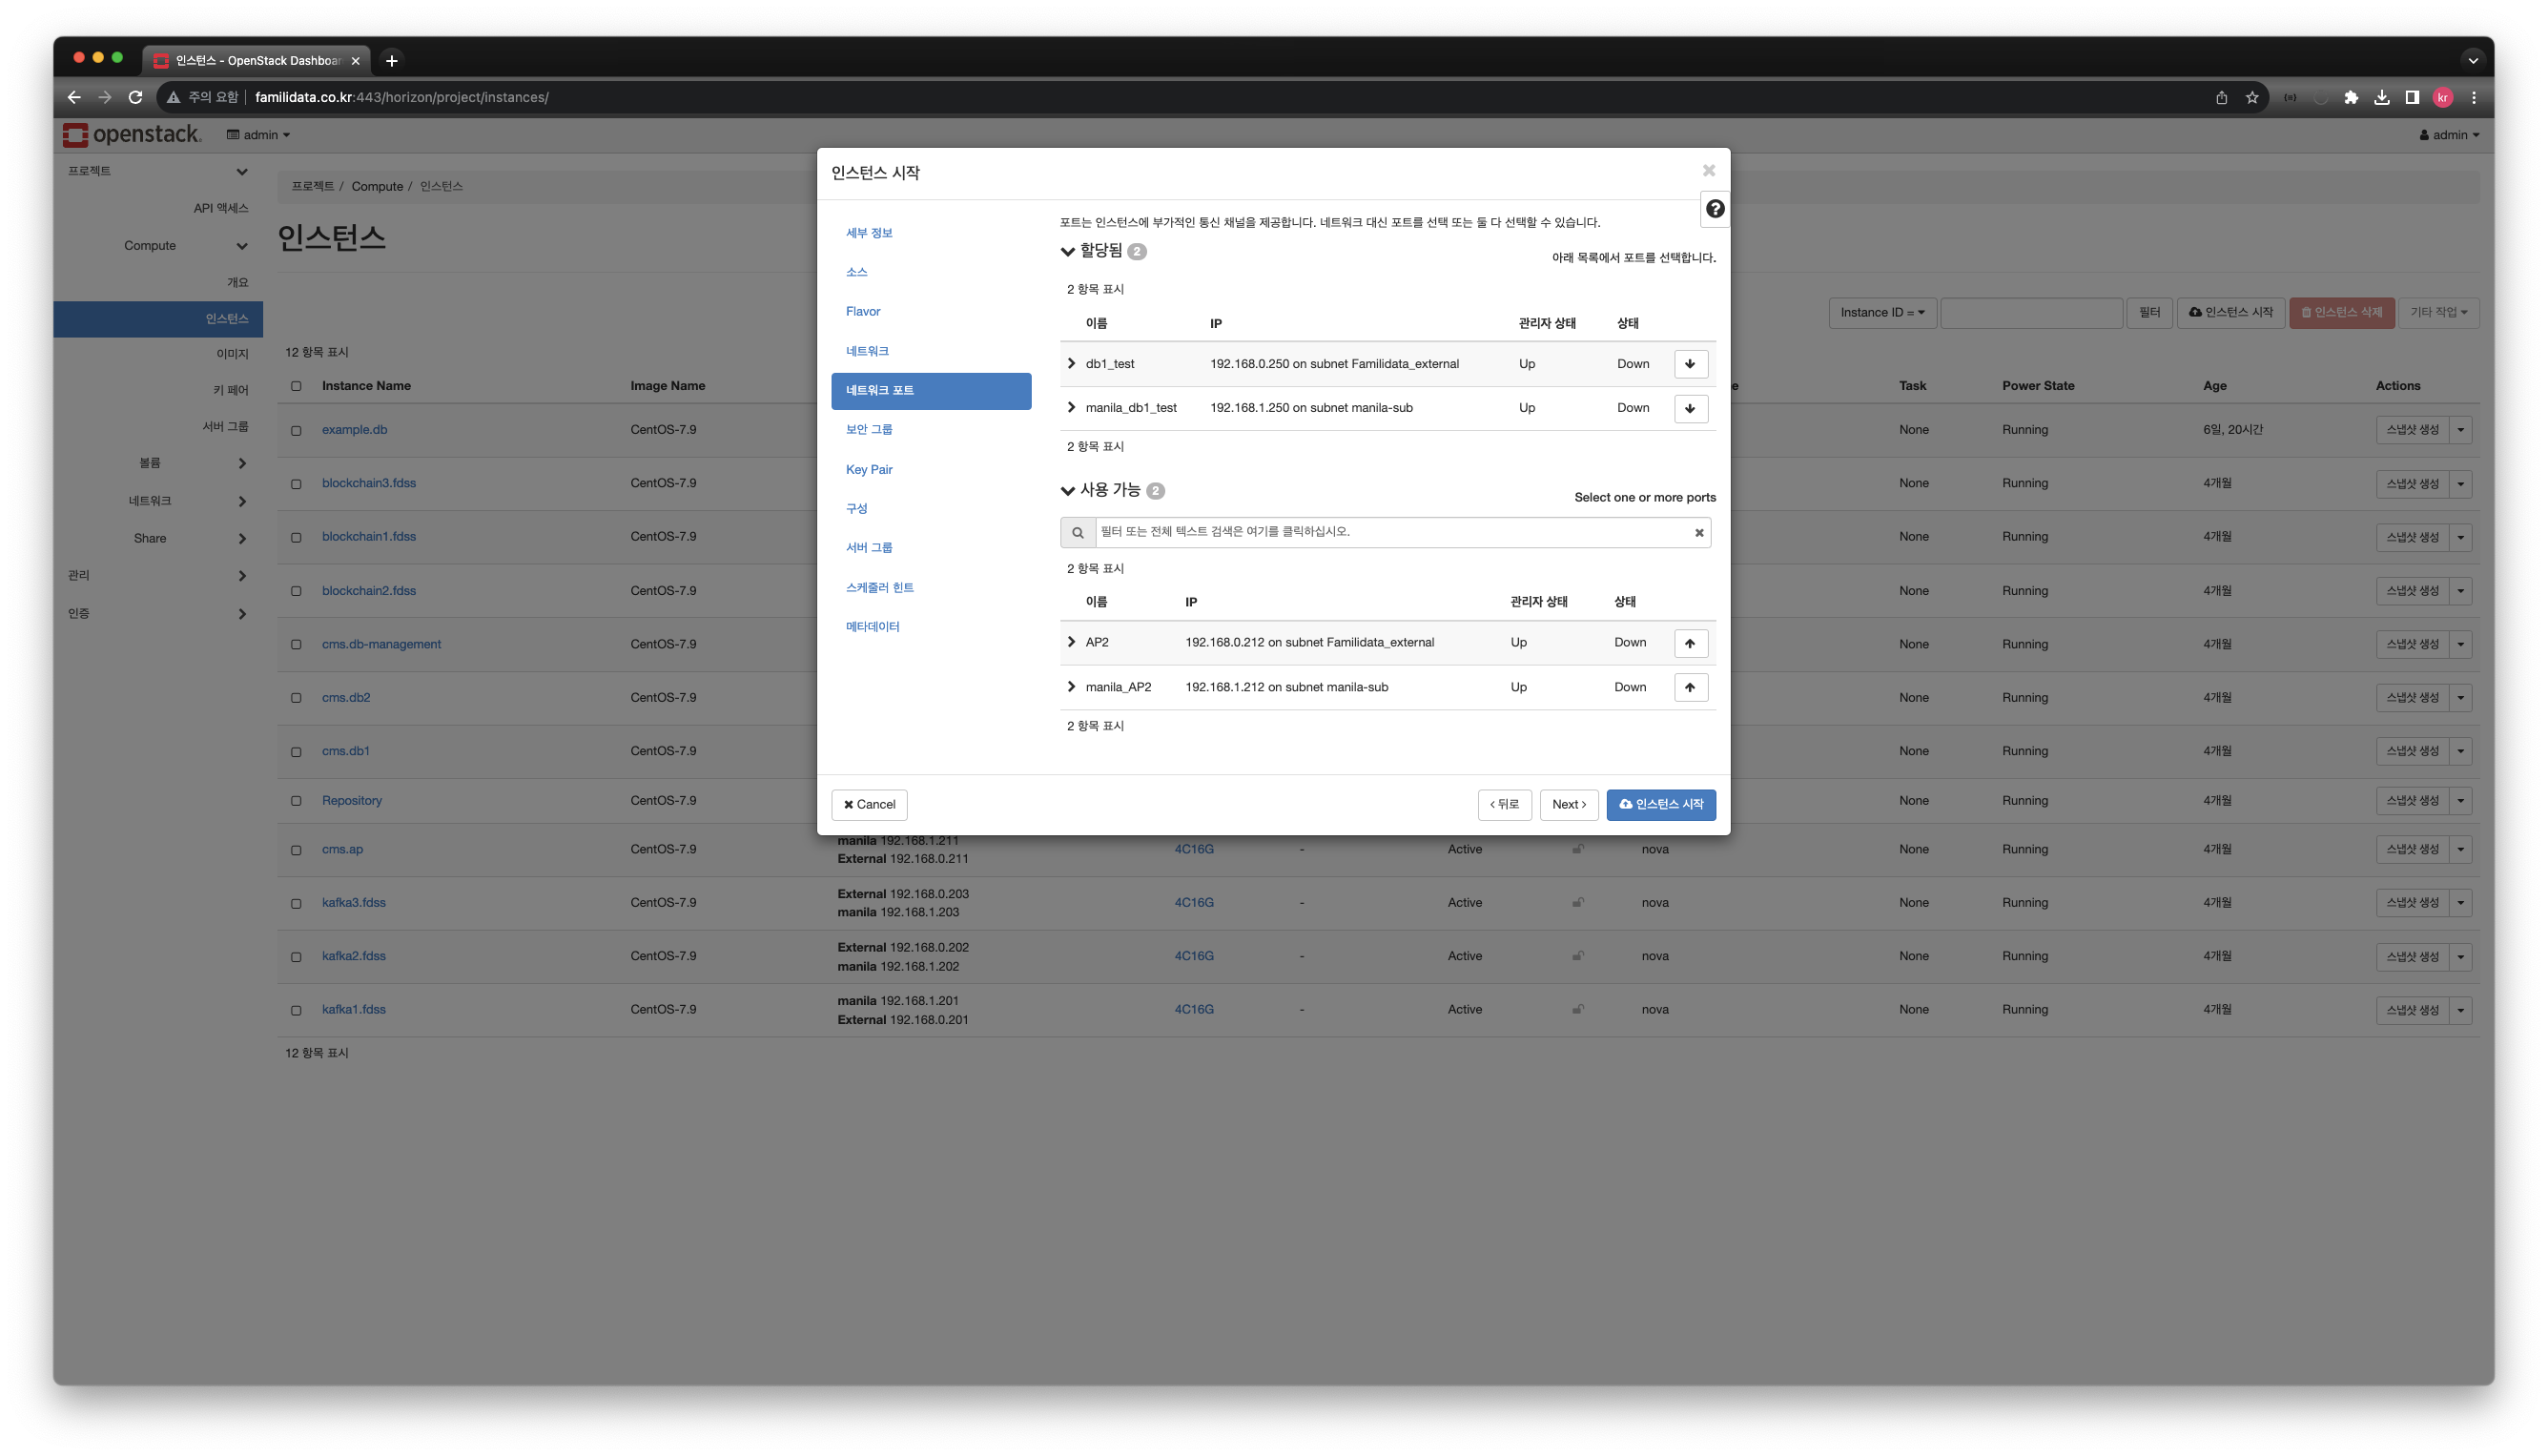Collapse the 할당됨 allocated section

click(1067, 252)
